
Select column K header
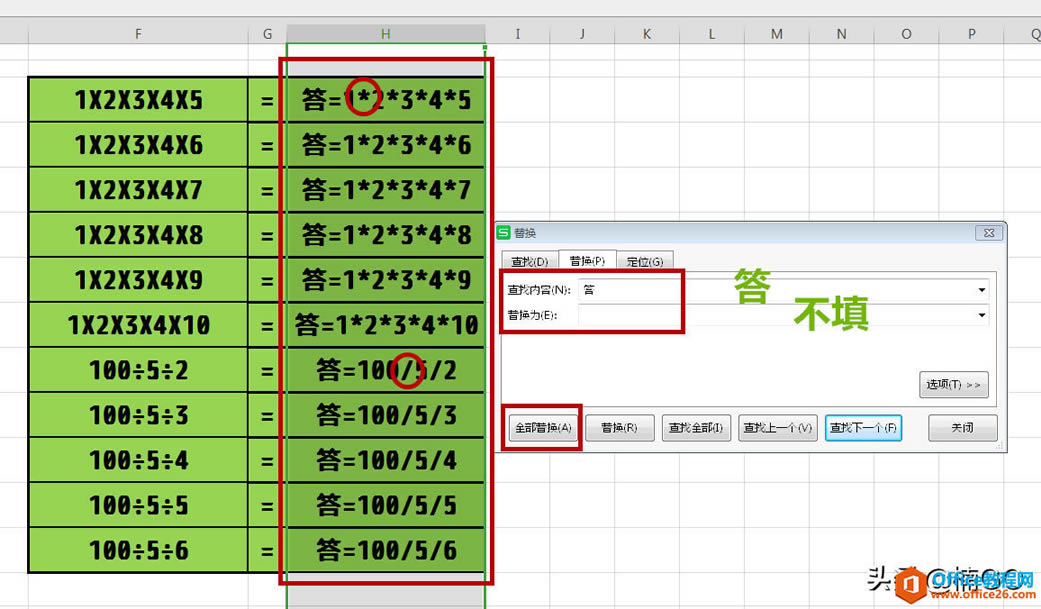coord(647,34)
